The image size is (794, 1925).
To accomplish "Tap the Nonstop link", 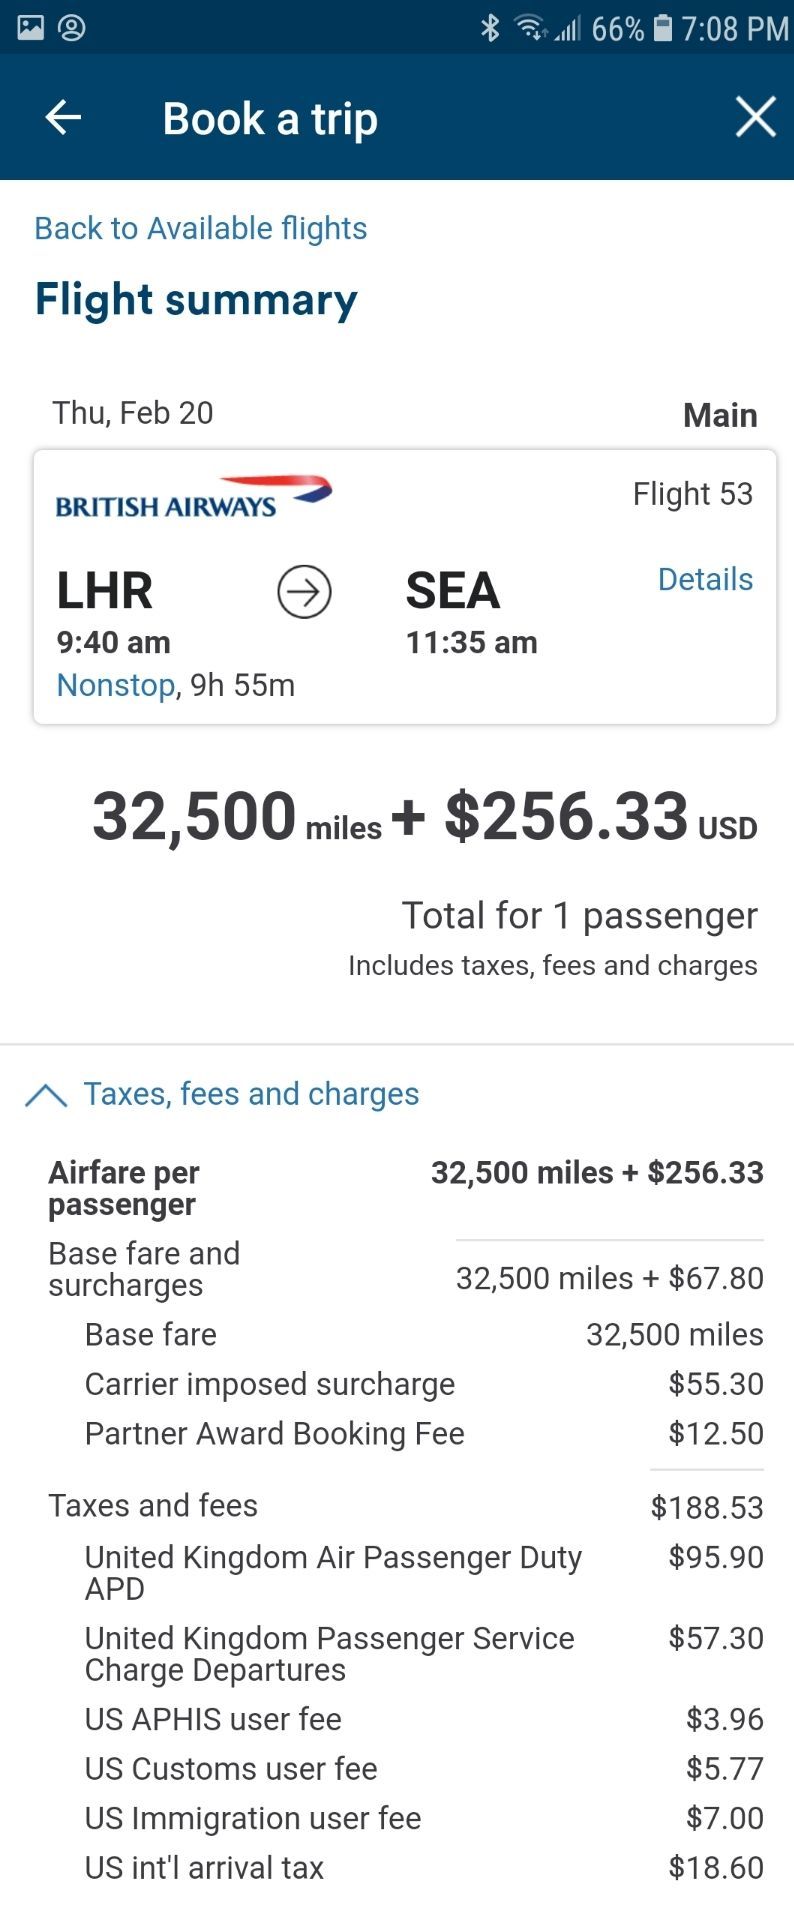I will pyautogui.click(x=116, y=685).
